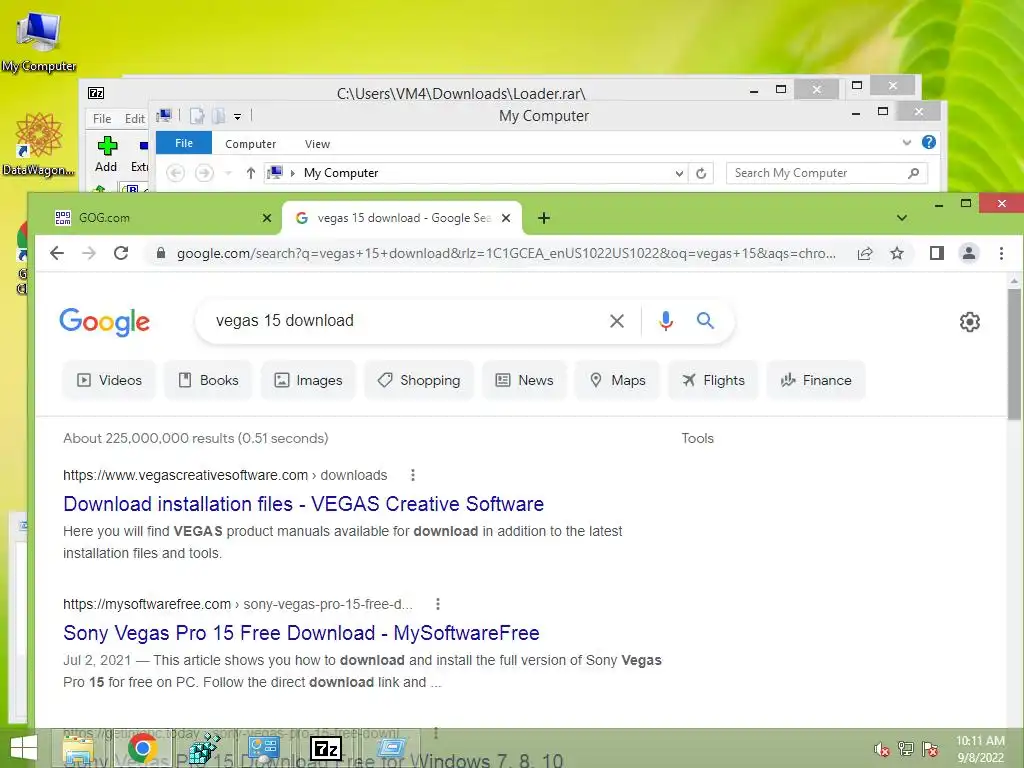This screenshot has height=768, width=1024.
Task: Open Chrome three-dot menu
Action: point(1001,253)
